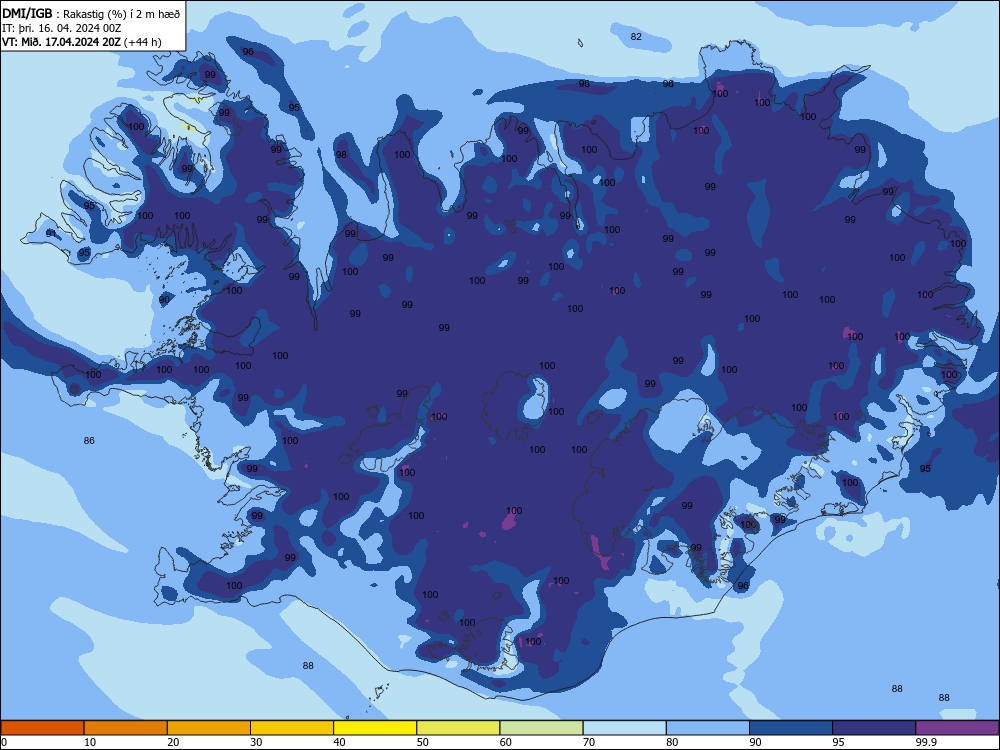Screen dimensions: 1000x750
Task: Click the '30' legend scale label
Action: [x=256, y=742]
